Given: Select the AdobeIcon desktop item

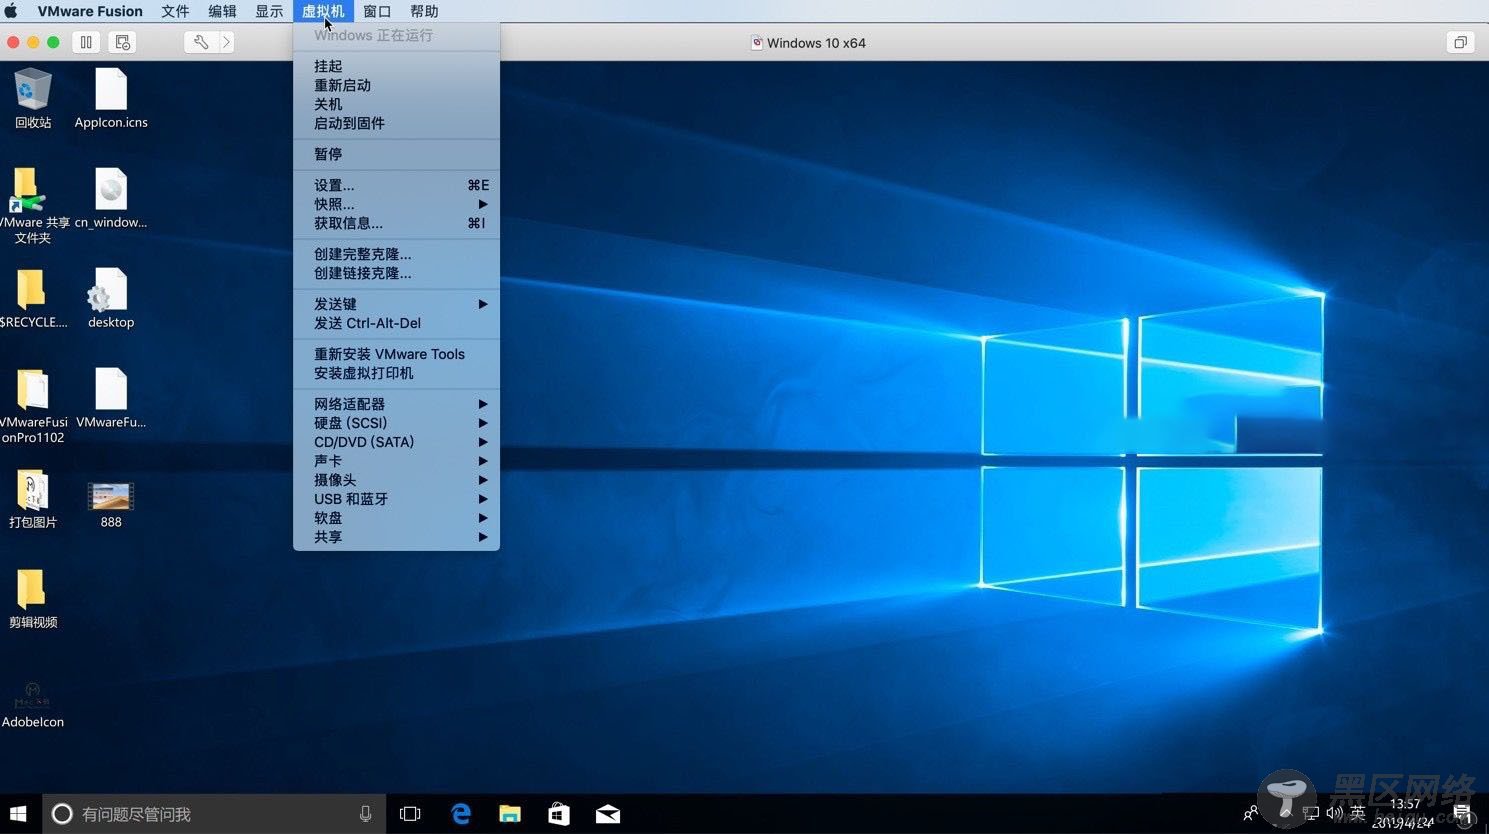Looking at the screenshot, I should coord(33,704).
